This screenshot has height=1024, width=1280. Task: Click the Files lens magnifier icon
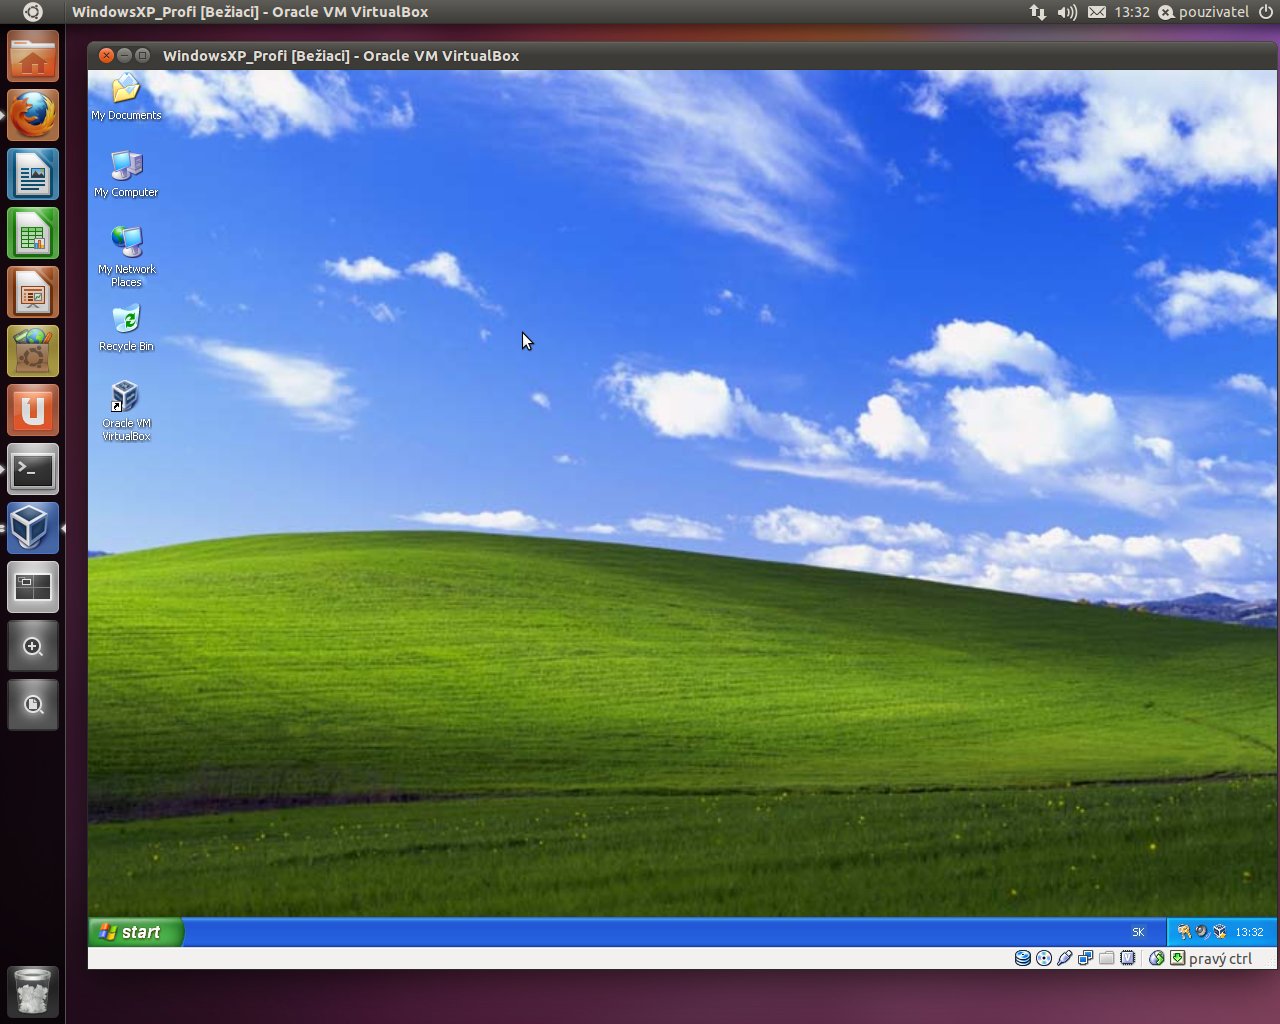click(x=33, y=705)
